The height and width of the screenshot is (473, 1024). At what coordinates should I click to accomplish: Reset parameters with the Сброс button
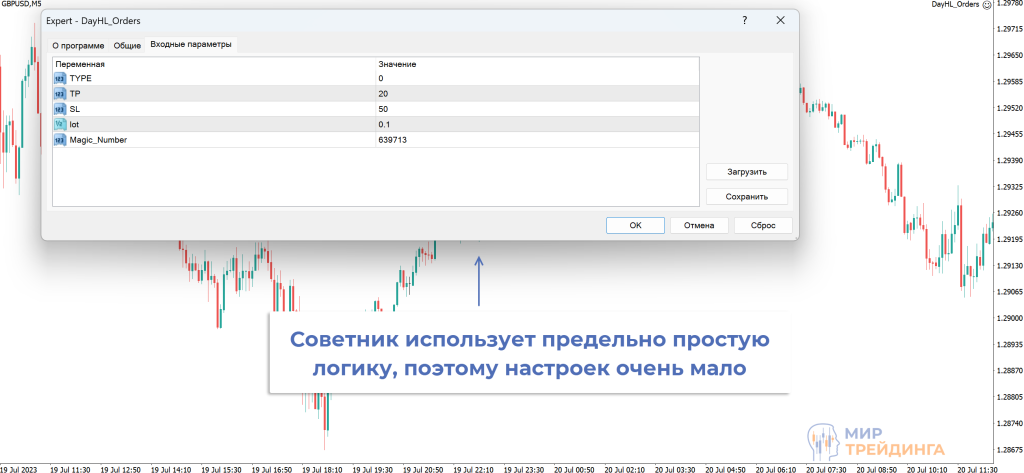point(763,225)
